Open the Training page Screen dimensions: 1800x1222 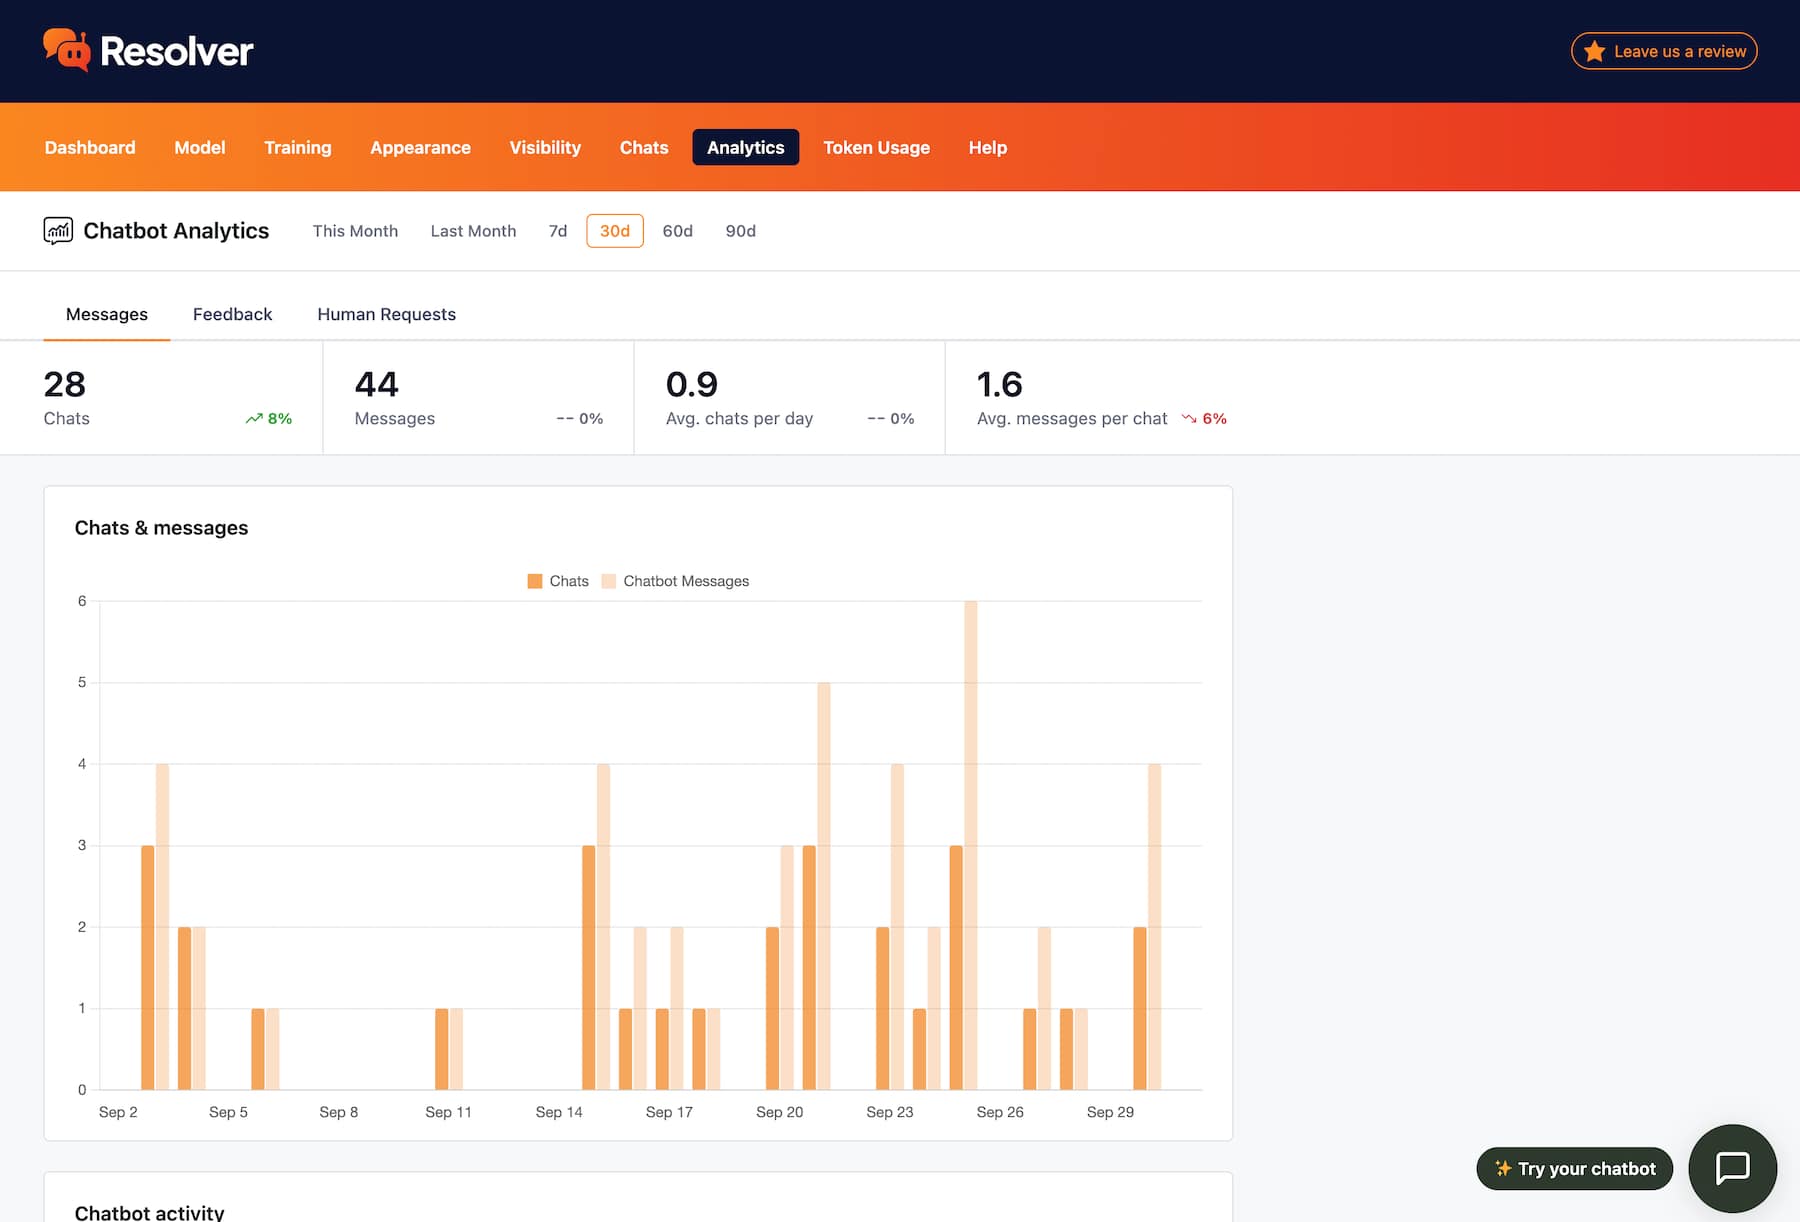(x=298, y=147)
